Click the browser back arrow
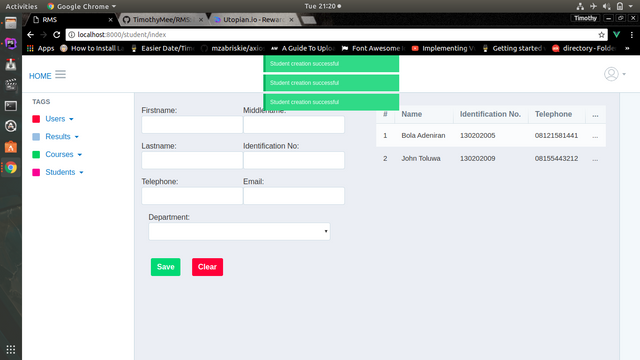Image resolution: width=640 pixels, height=360 pixels. pyautogui.click(x=31, y=35)
